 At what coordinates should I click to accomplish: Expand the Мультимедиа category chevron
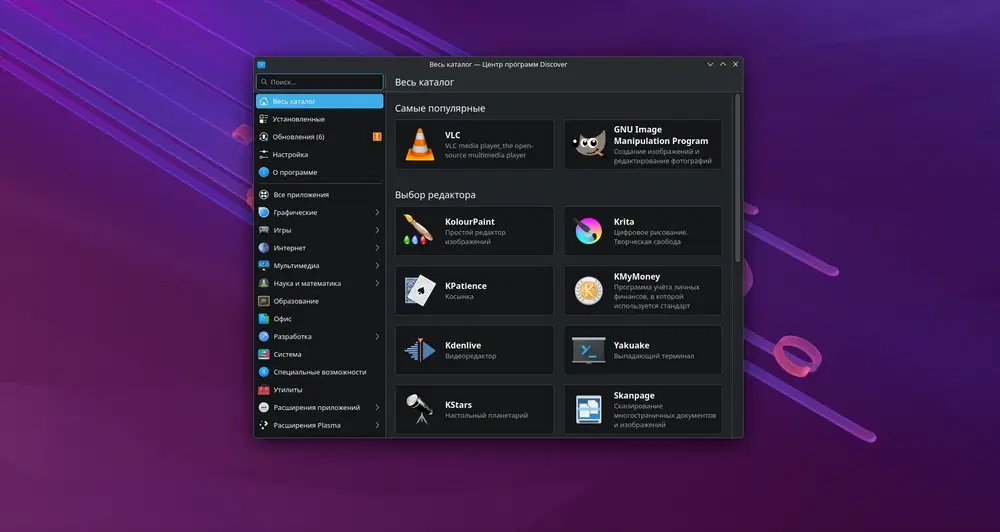(x=377, y=265)
